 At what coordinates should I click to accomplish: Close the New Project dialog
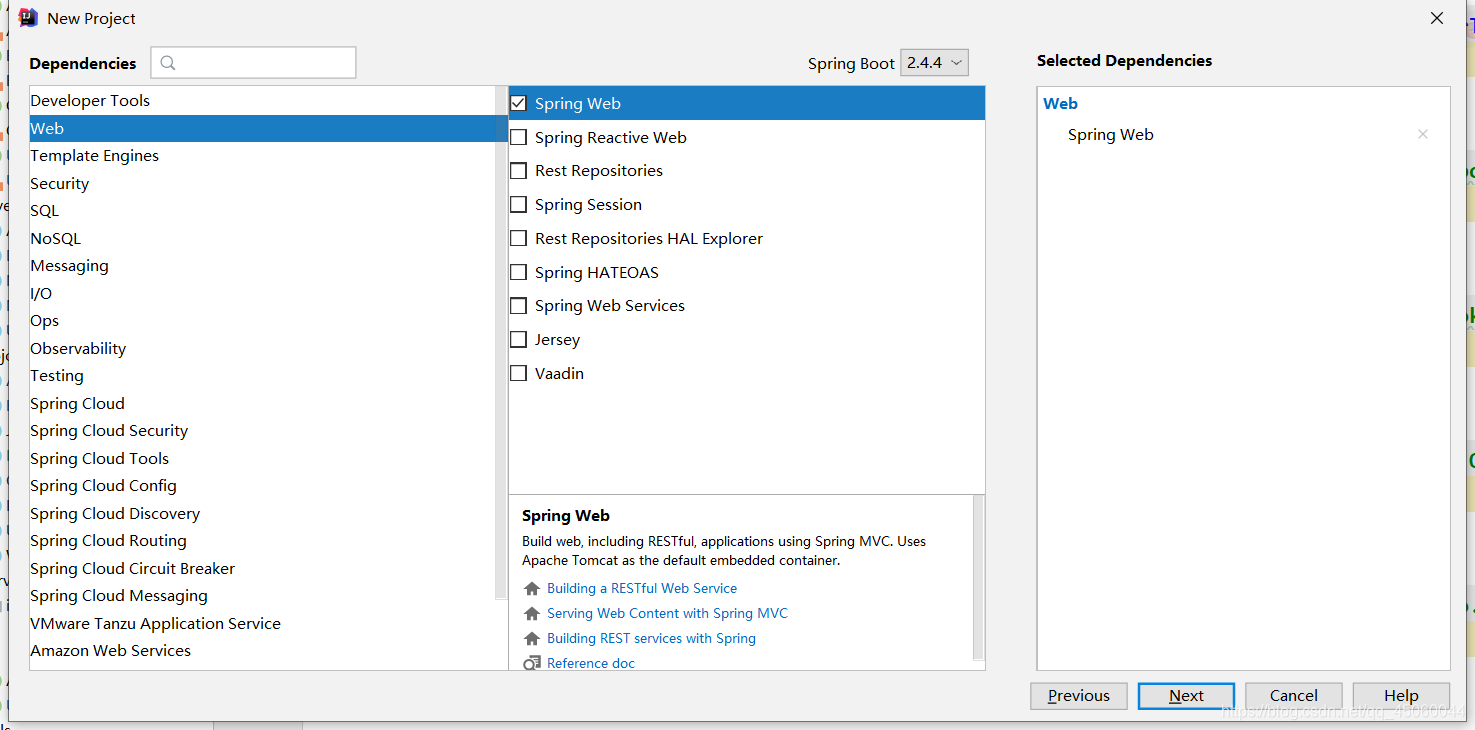pos(1437,18)
